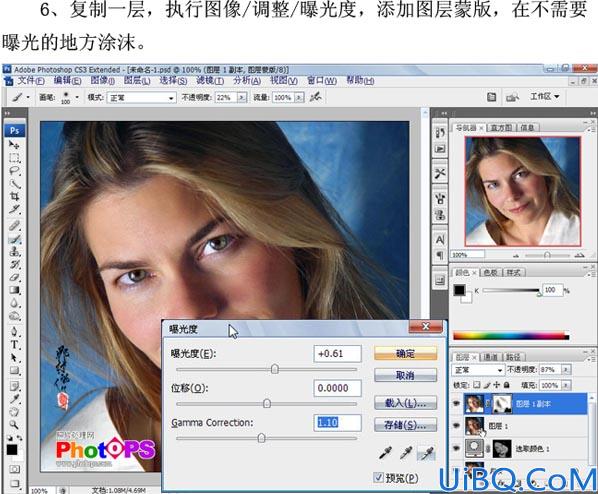The image size is (598, 494).
Task: Open the Layers panel options menu
Action: 590,358
